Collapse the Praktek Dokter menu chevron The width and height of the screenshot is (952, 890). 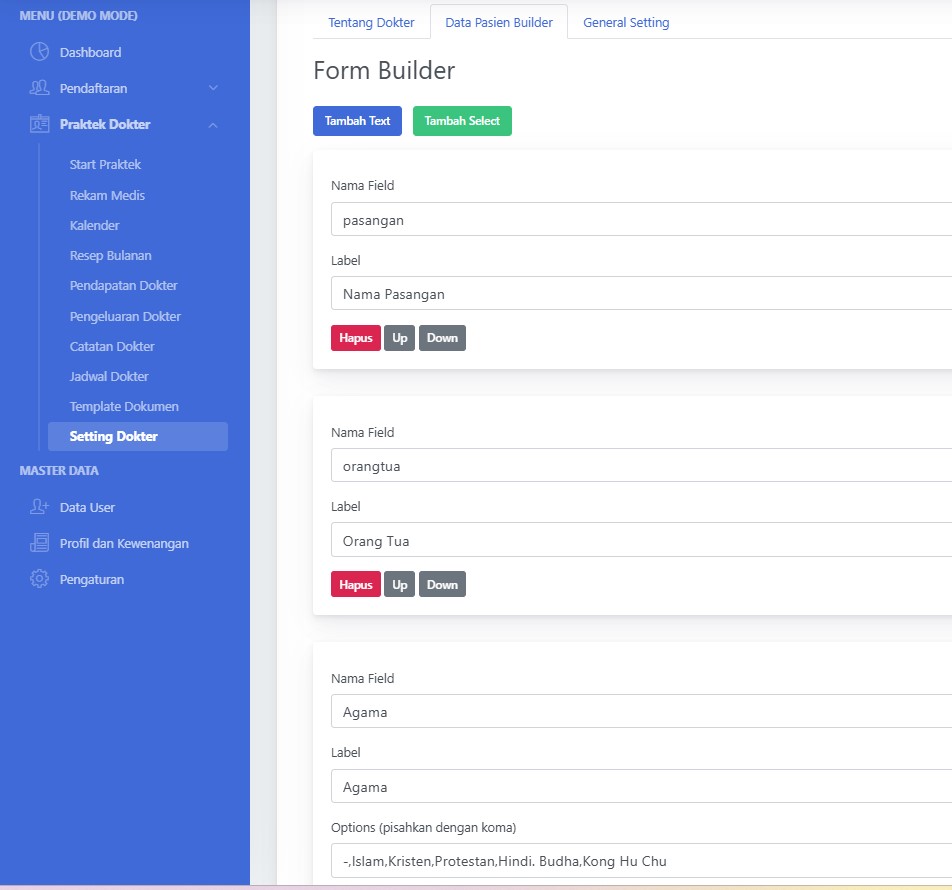[213, 124]
